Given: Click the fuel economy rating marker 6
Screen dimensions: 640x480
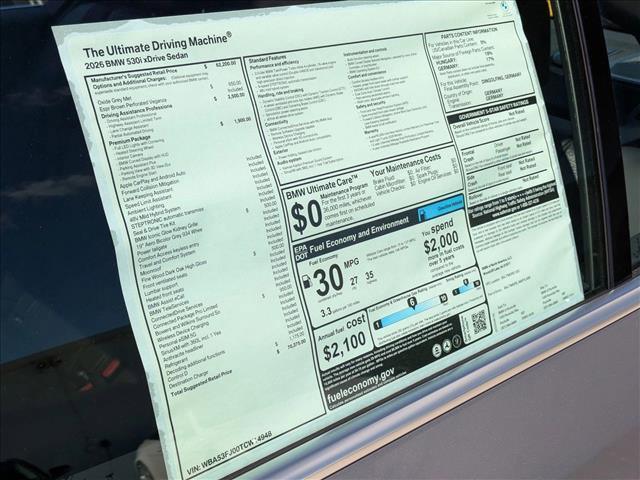Looking at the screenshot, I should coord(412,302).
